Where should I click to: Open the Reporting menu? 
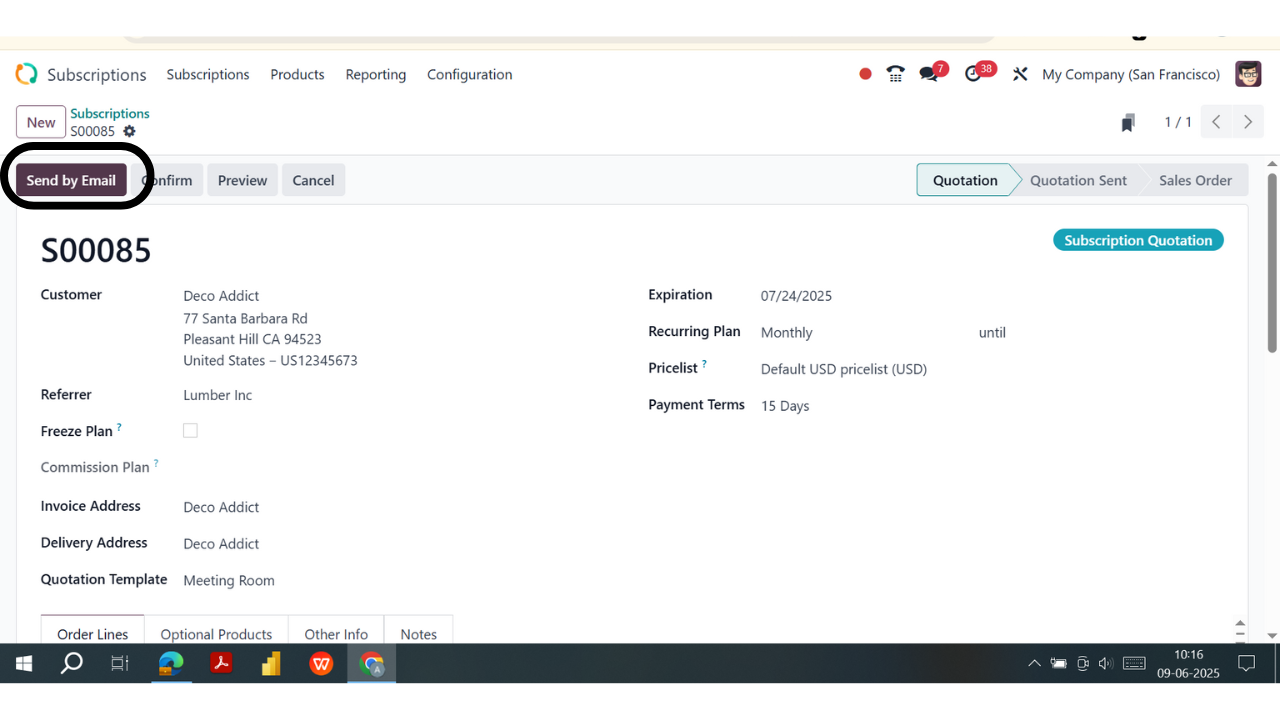point(375,74)
